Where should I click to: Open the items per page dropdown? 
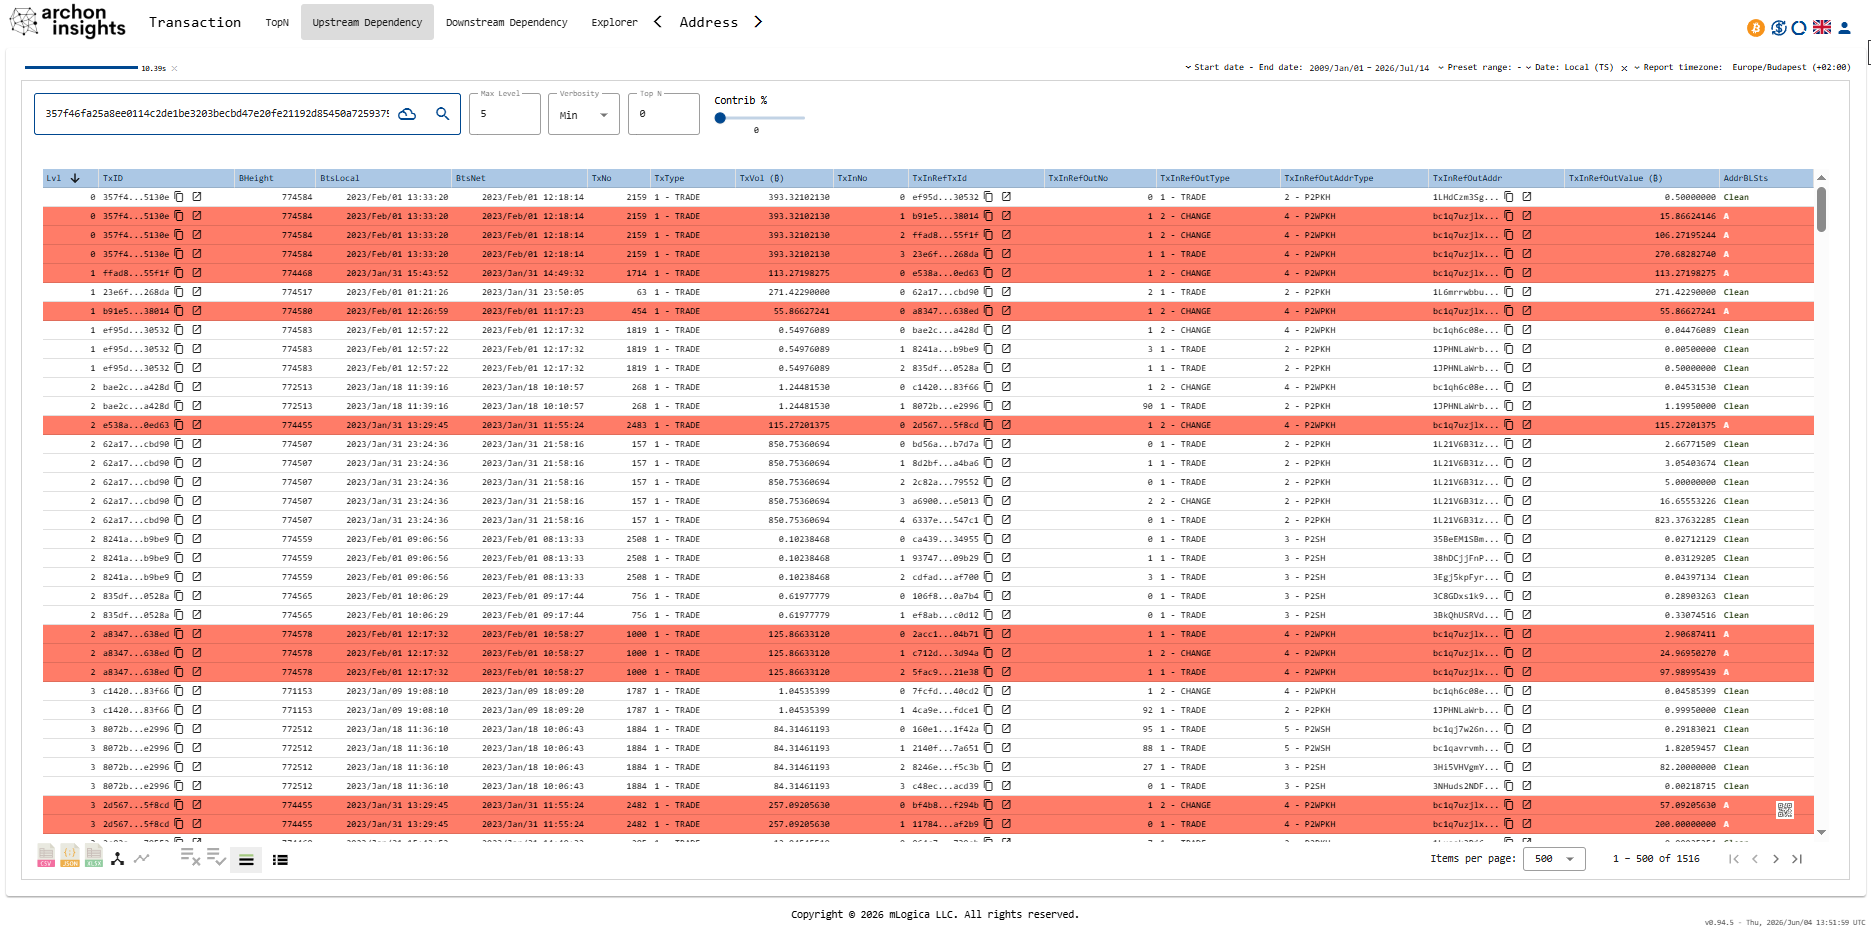click(x=1554, y=859)
